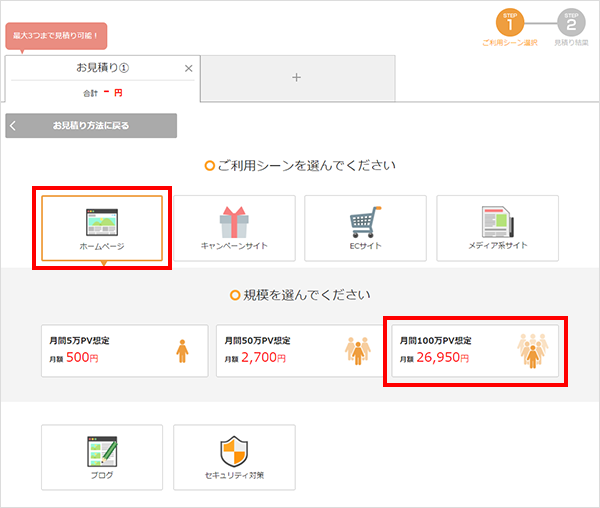Select the メディア系サイト newspaper icon
This screenshot has width=600, height=508.
(497, 221)
